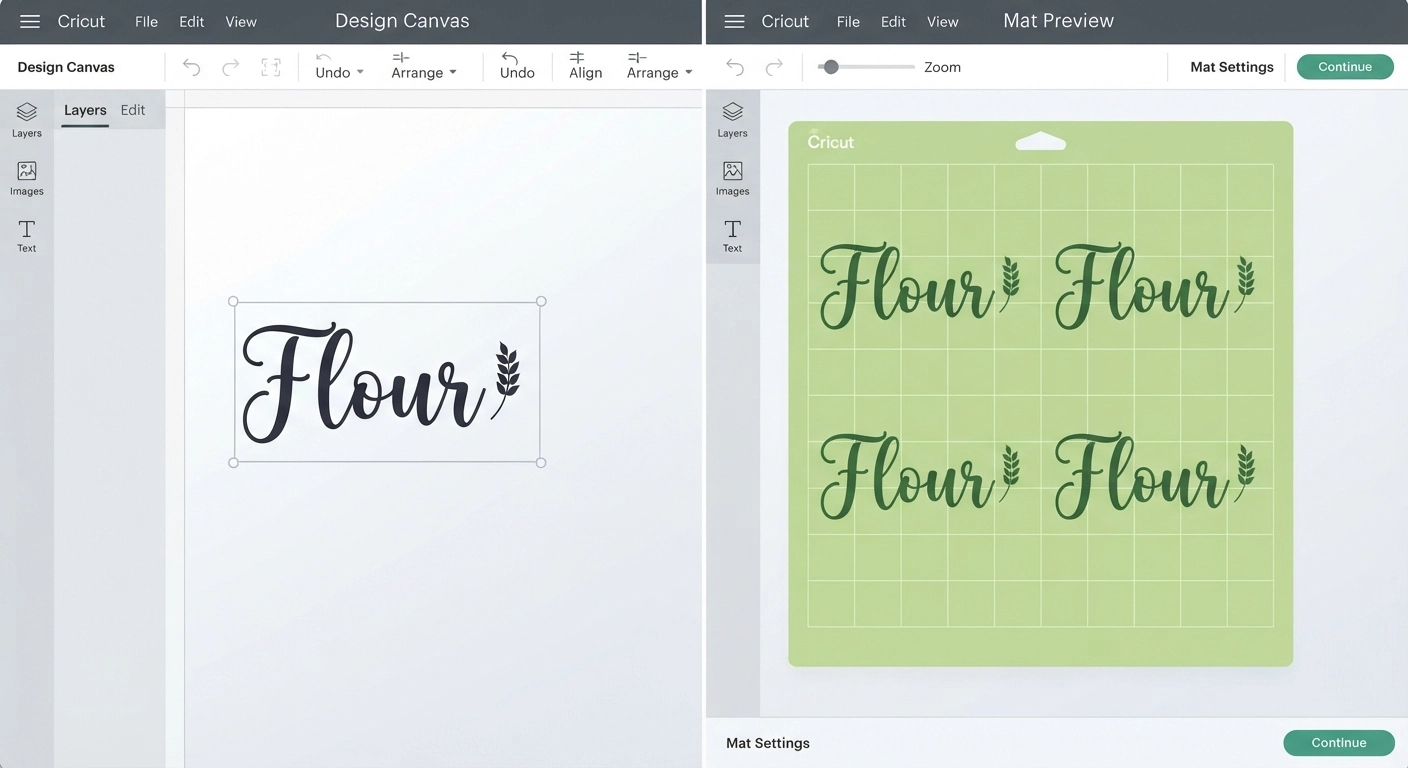Click redo arrow in Mat Preview toolbar
The image size is (1408, 768).
point(774,67)
